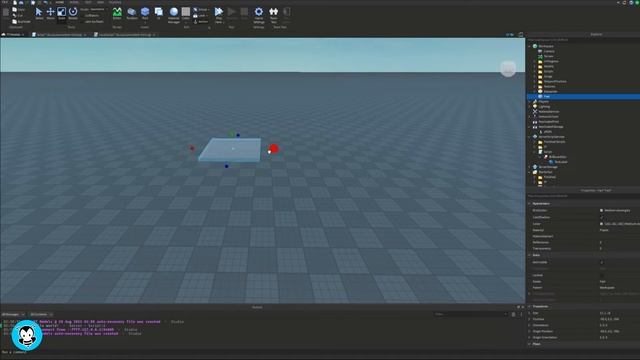640x360 pixels.
Task: Collapse the Transform properties section
Action: 529,307
